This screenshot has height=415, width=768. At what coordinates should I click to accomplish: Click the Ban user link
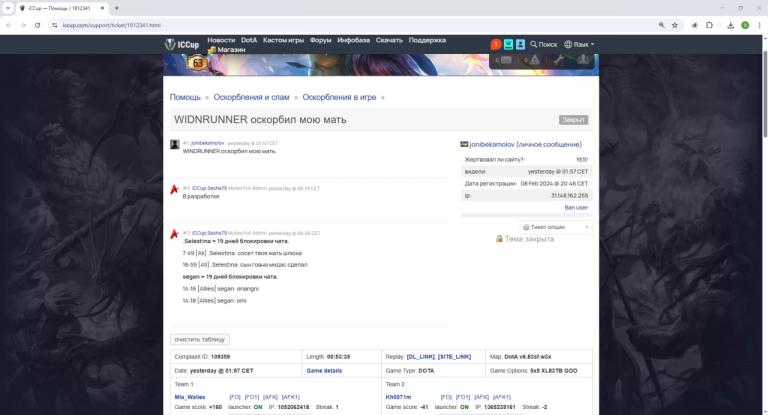576,208
